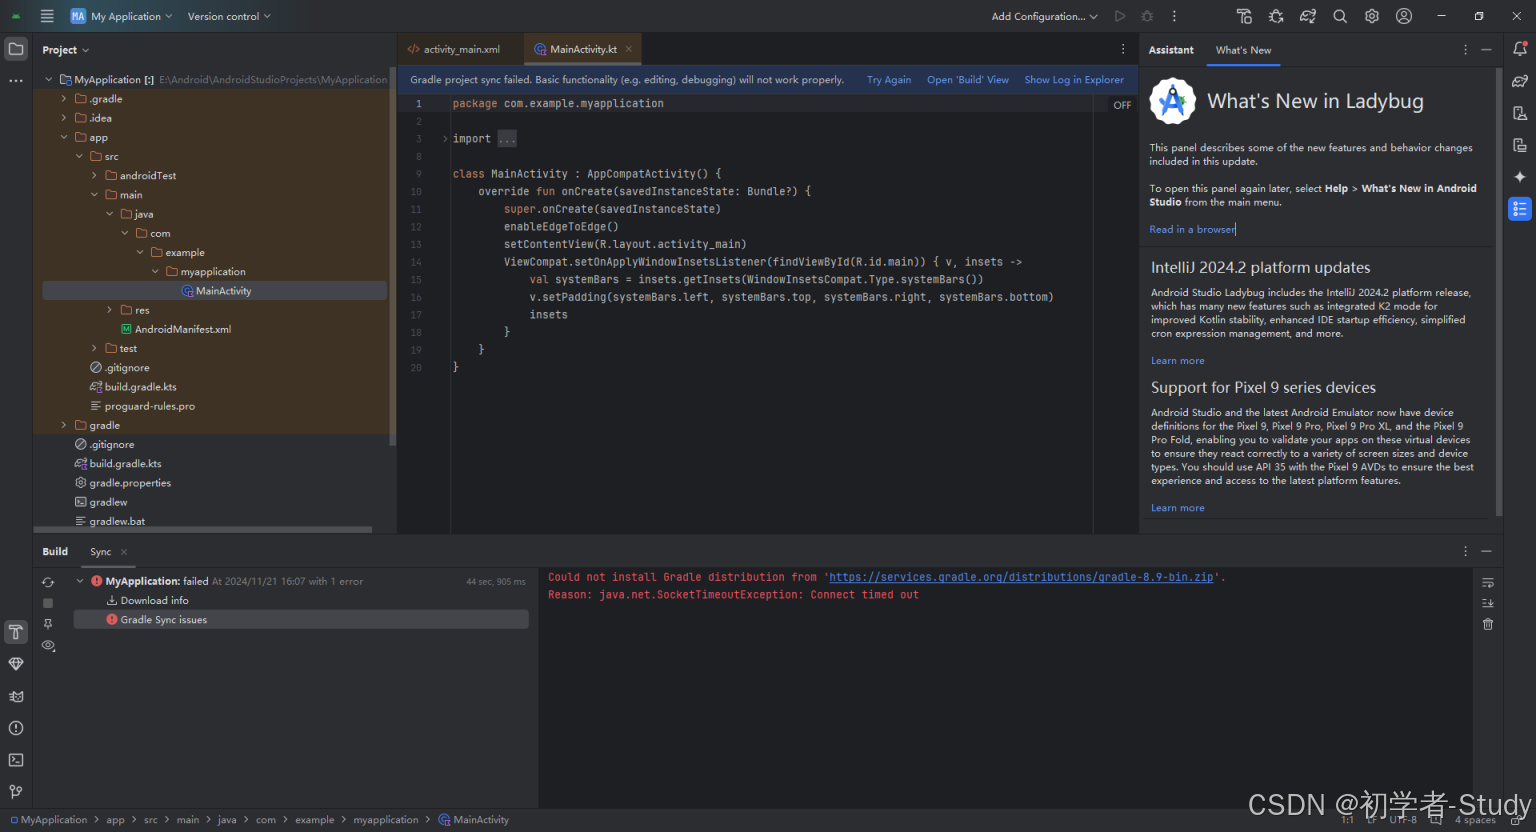Screen dimensions: 1536x832
Task: Click the stop square in Build panel
Action: click(x=48, y=603)
